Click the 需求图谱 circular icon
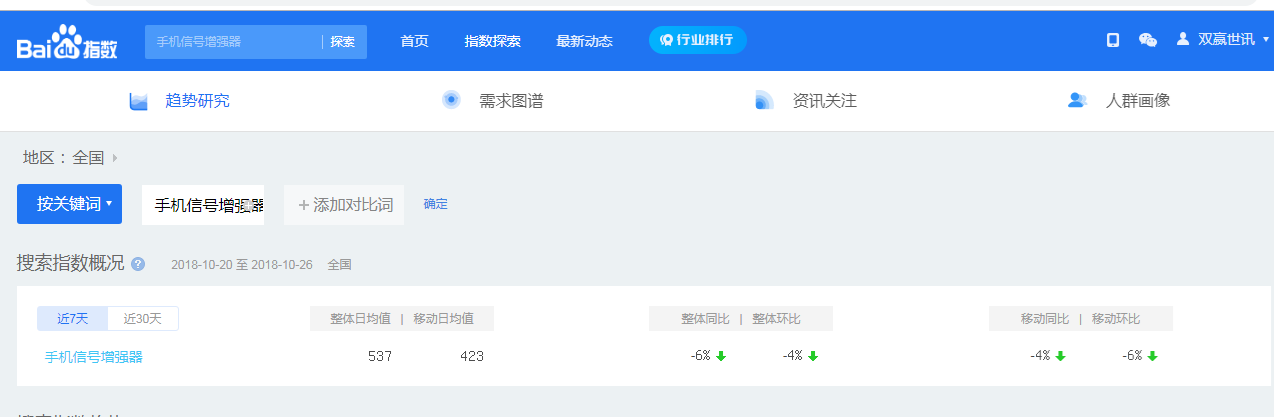1274x417 pixels. tap(451, 100)
